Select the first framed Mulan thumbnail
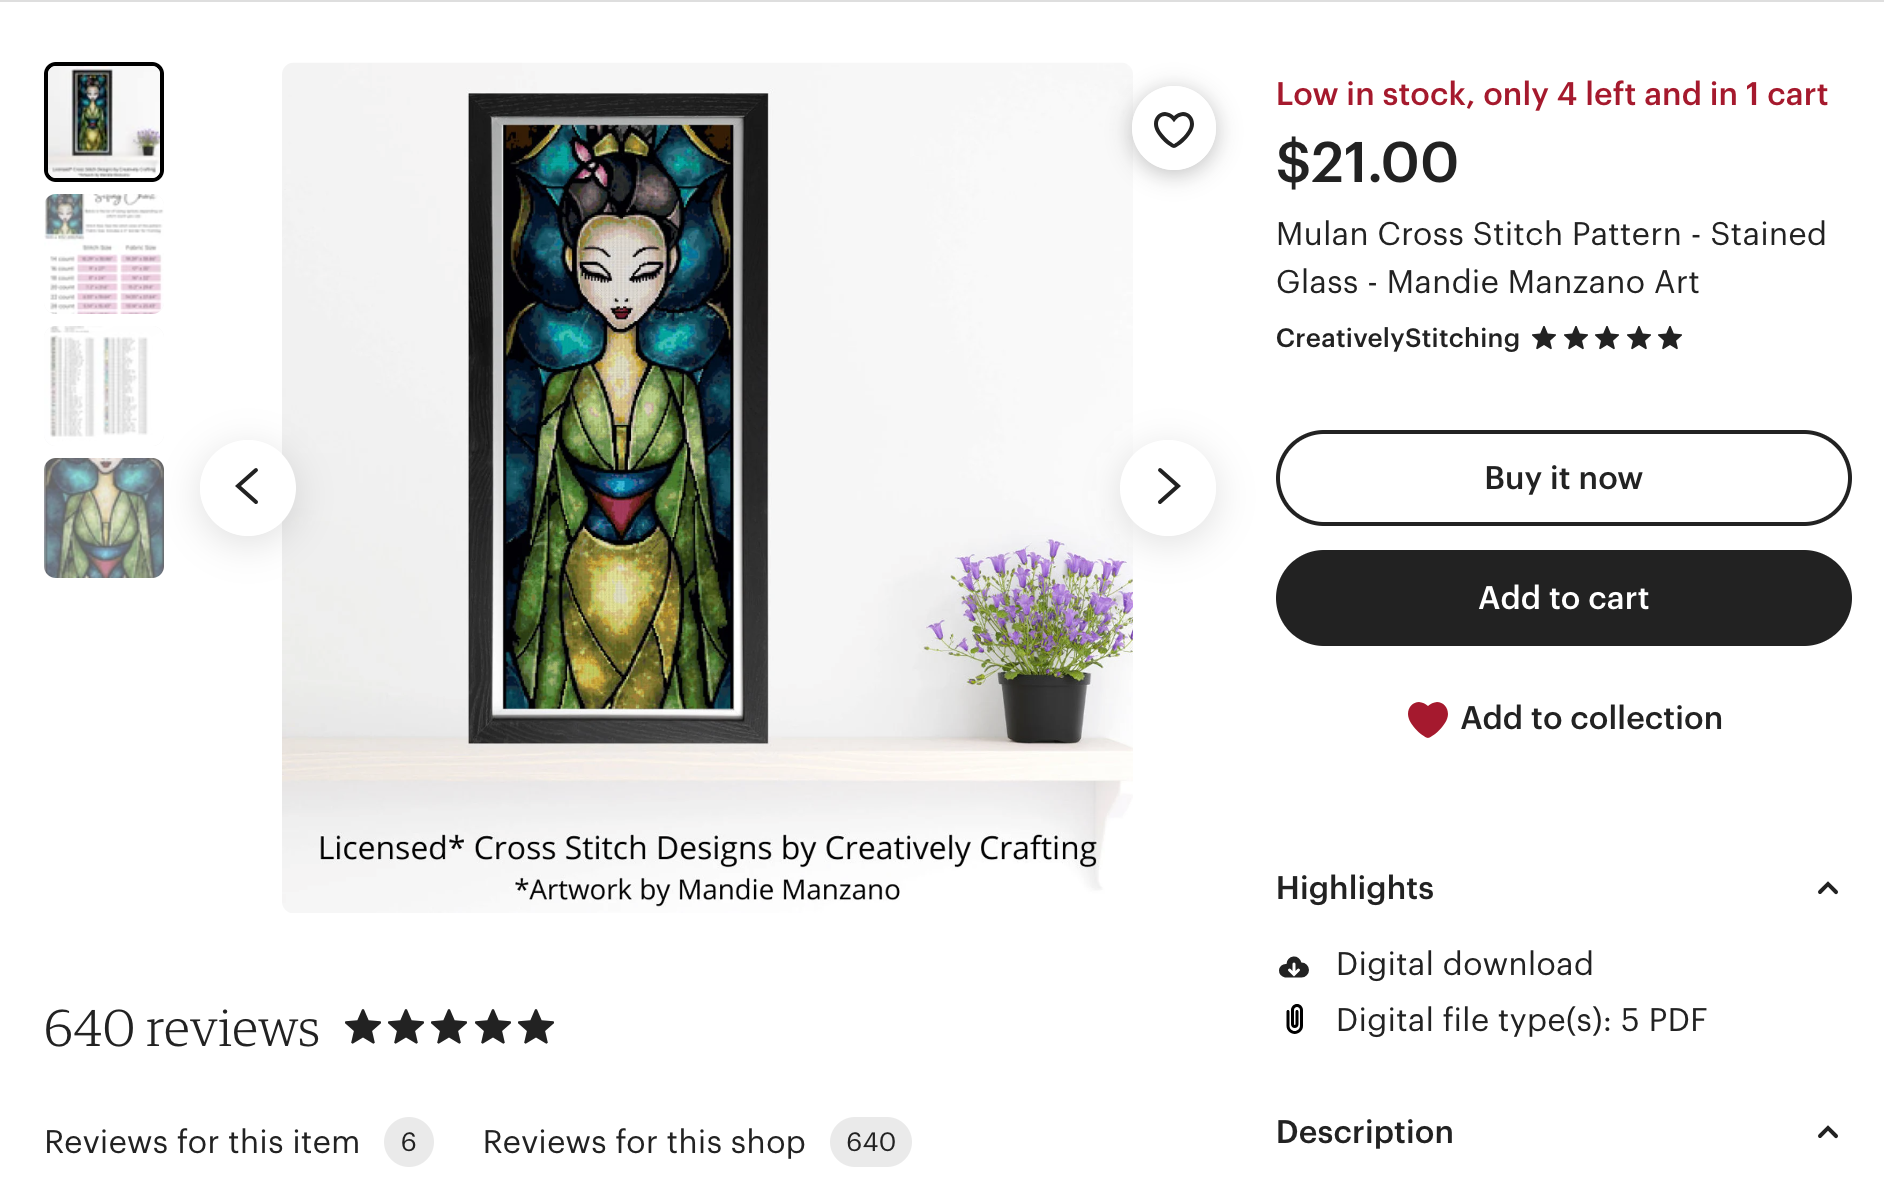This screenshot has width=1884, height=1190. [x=104, y=122]
